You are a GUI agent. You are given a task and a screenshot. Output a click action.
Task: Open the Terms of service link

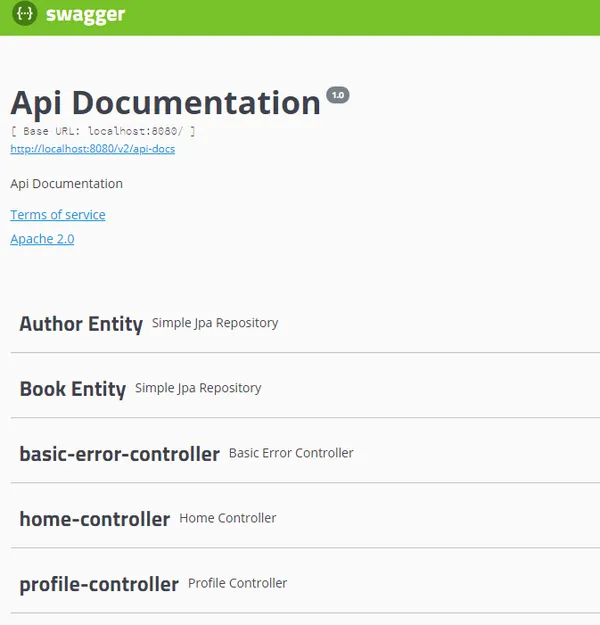[57, 215]
